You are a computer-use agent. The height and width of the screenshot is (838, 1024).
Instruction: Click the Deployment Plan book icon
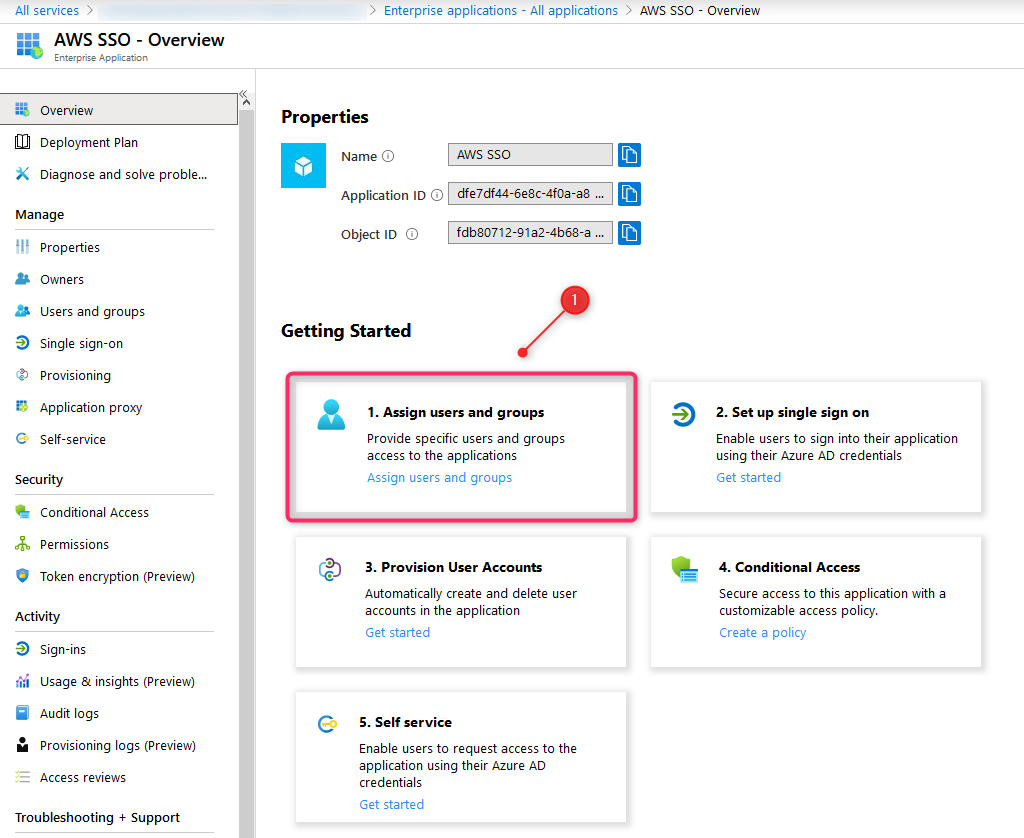[22, 141]
